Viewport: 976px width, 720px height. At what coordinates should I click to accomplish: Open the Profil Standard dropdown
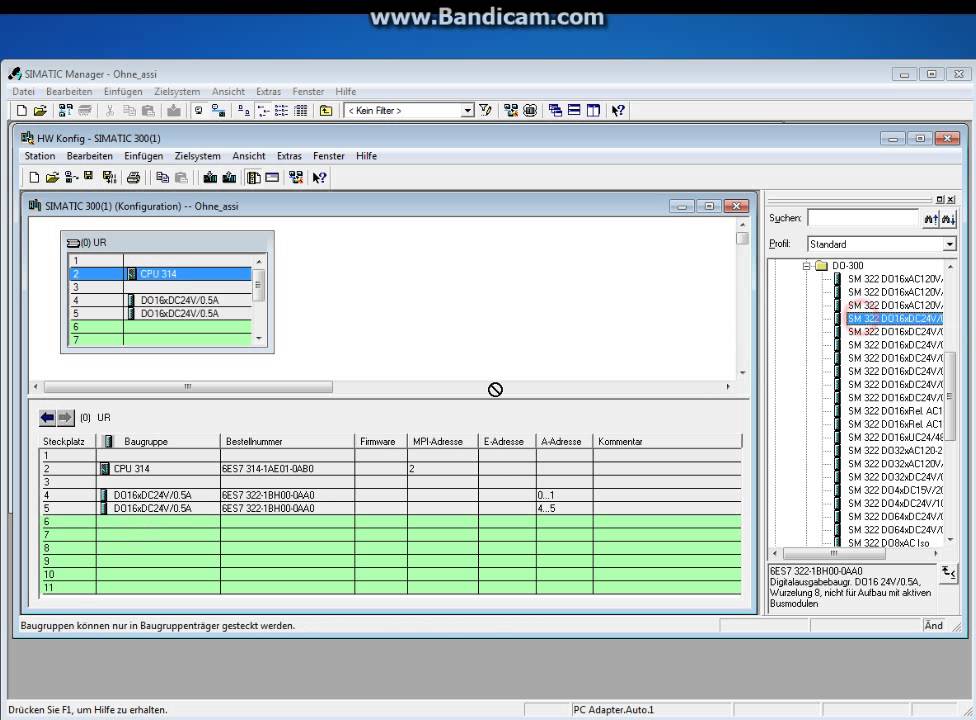point(949,245)
